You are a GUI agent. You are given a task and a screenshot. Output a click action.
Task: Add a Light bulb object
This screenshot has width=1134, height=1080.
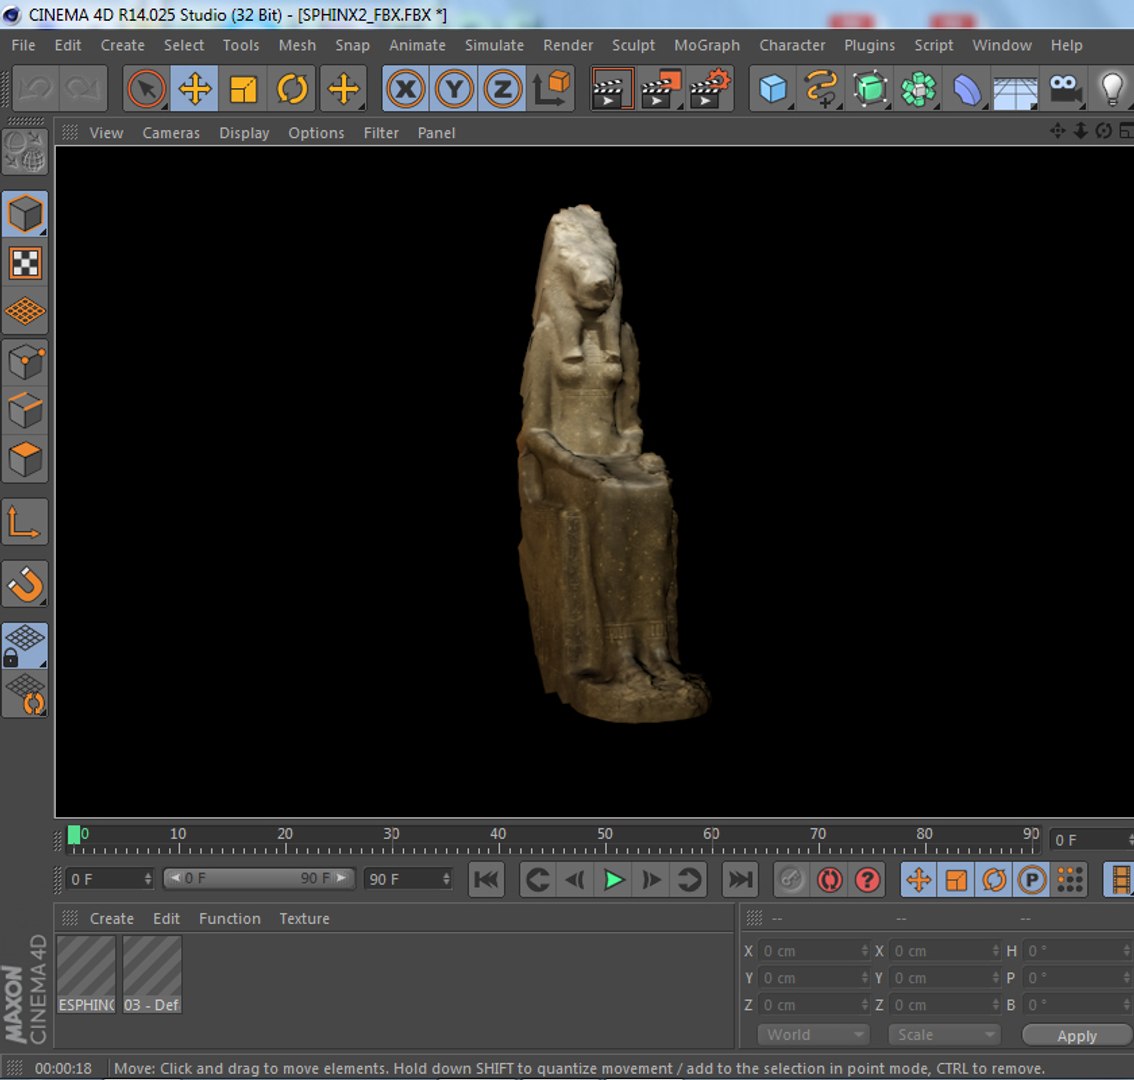tap(1112, 89)
